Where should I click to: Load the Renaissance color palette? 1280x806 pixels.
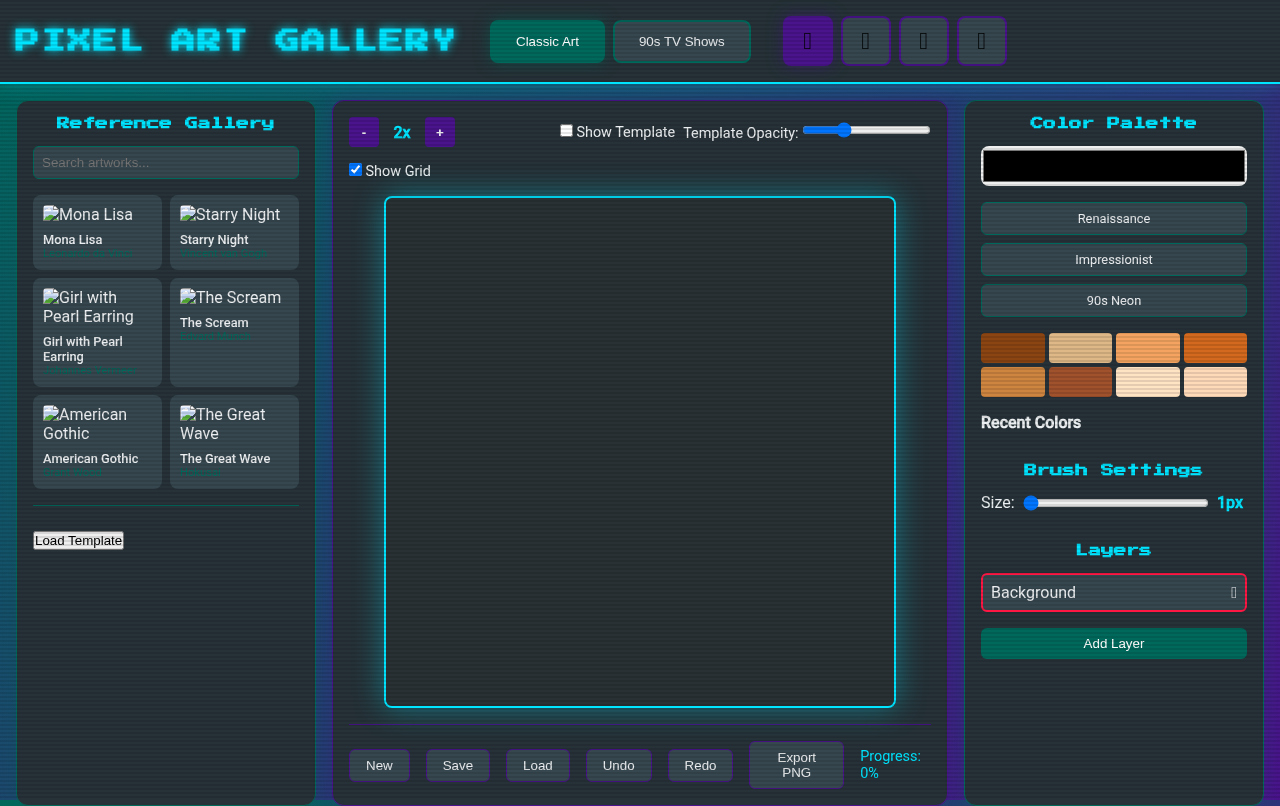coord(1113,218)
